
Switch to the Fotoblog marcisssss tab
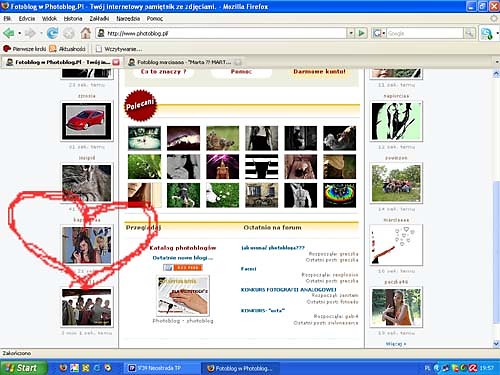click(184, 62)
